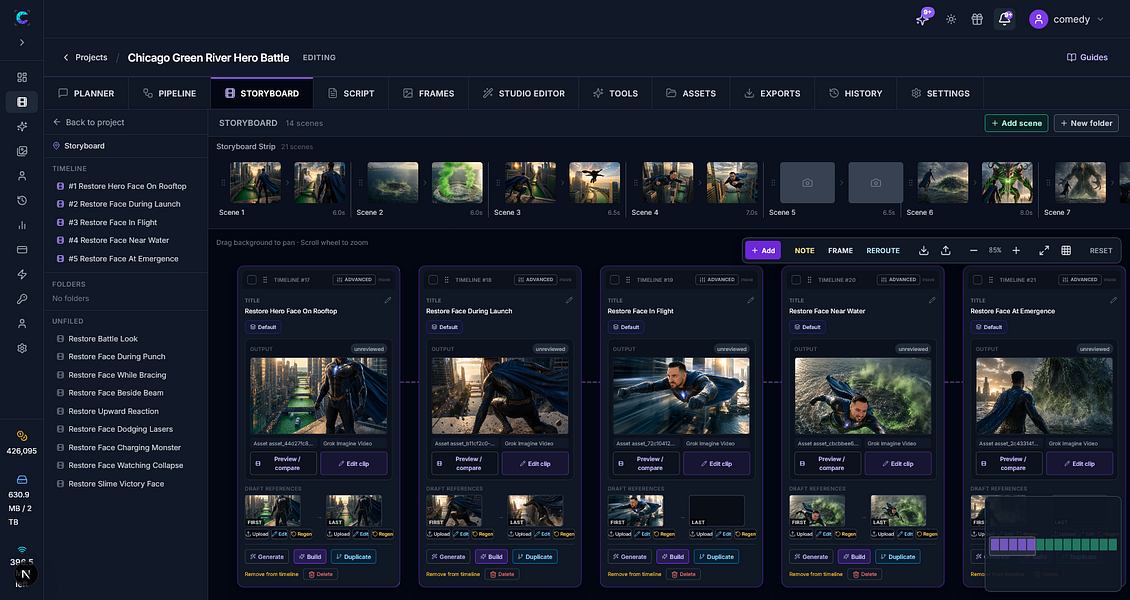Tick the checkbox on Timeline #20 card
The width and height of the screenshot is (1130, 600).
796,279
